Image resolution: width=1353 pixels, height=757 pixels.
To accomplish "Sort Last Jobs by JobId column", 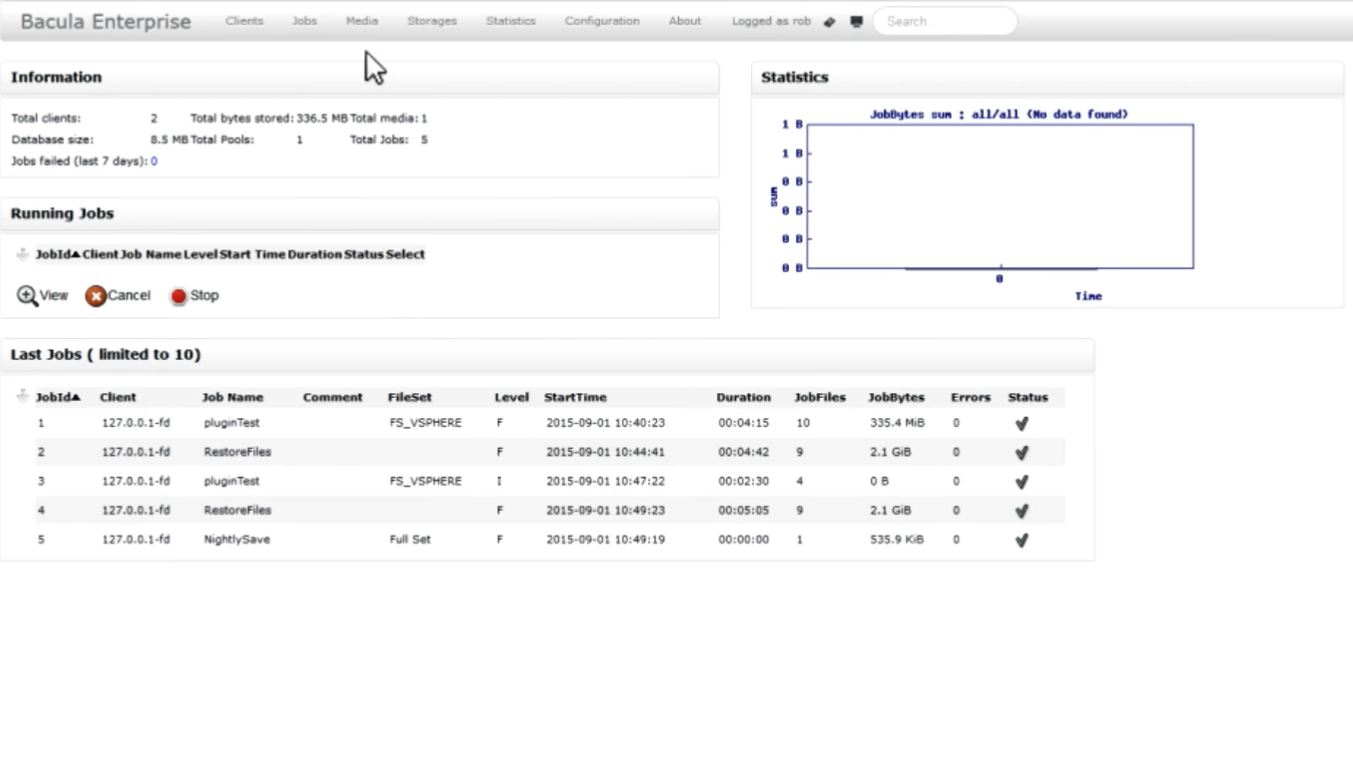I will pyautogui.click(x=58, y=397).
